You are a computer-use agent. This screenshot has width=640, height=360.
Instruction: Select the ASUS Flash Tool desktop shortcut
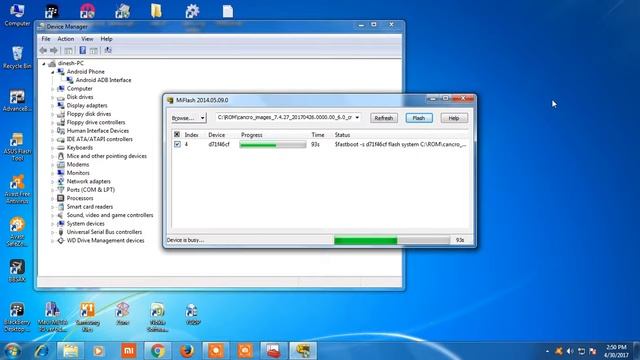click(17, 147)
